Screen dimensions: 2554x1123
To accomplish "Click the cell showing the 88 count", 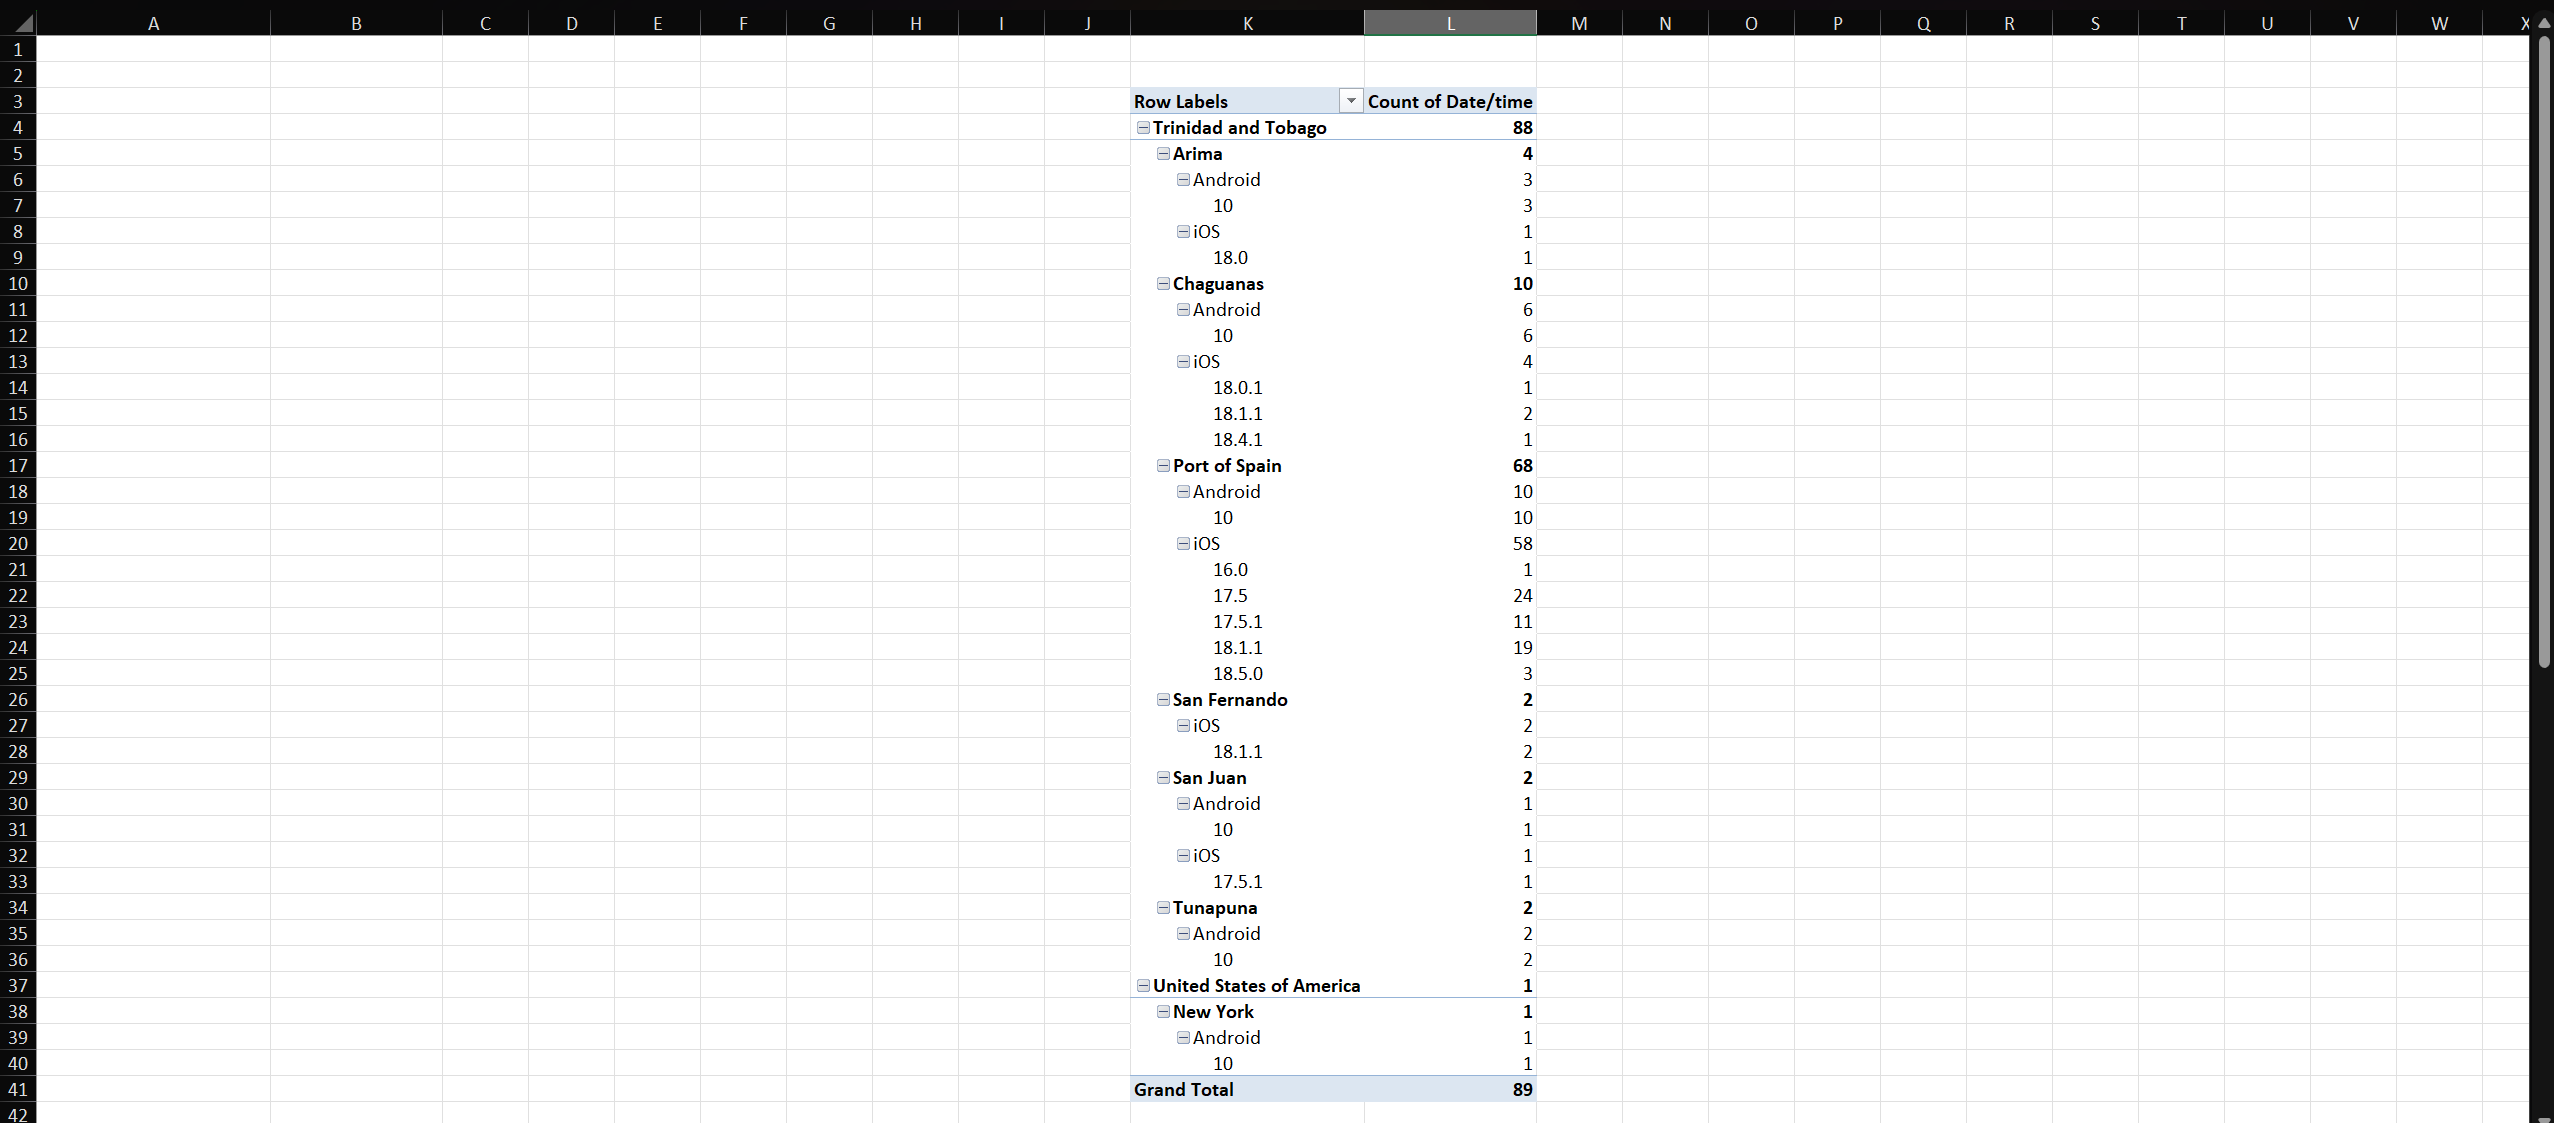I will tap(1521, 127).
